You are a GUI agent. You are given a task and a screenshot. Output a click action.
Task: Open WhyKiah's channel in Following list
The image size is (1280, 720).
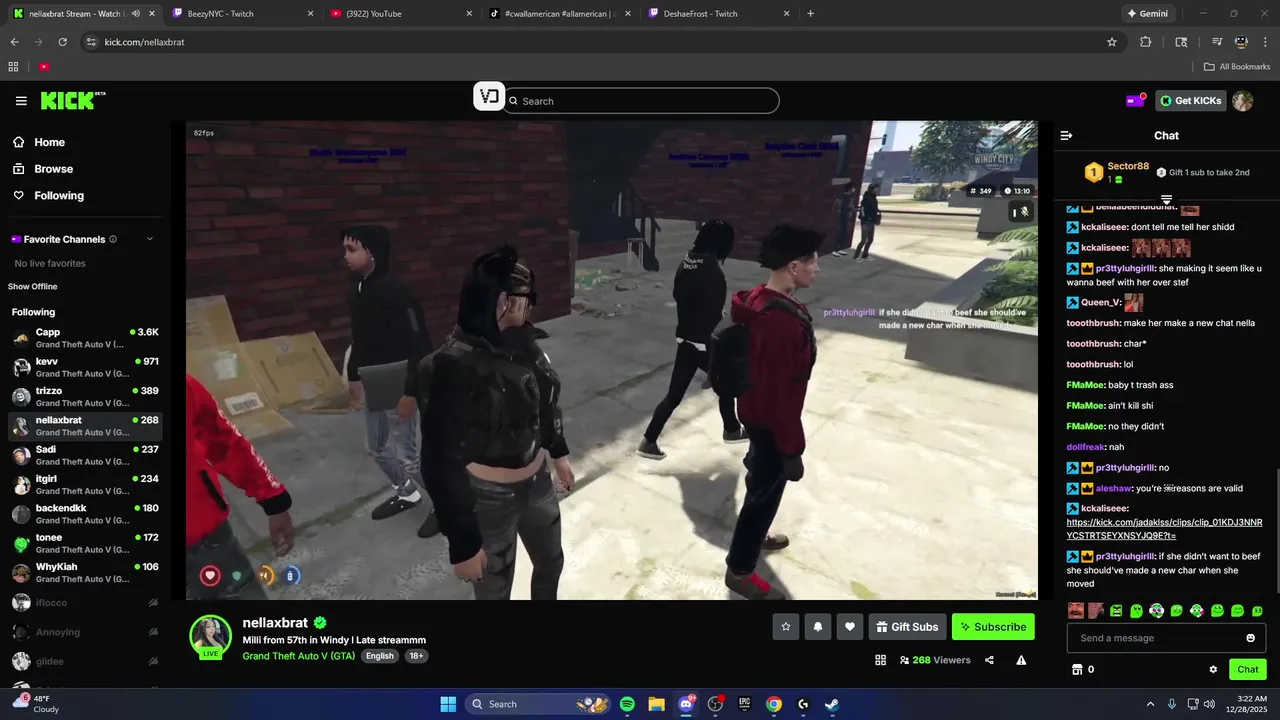pos(84,573)
